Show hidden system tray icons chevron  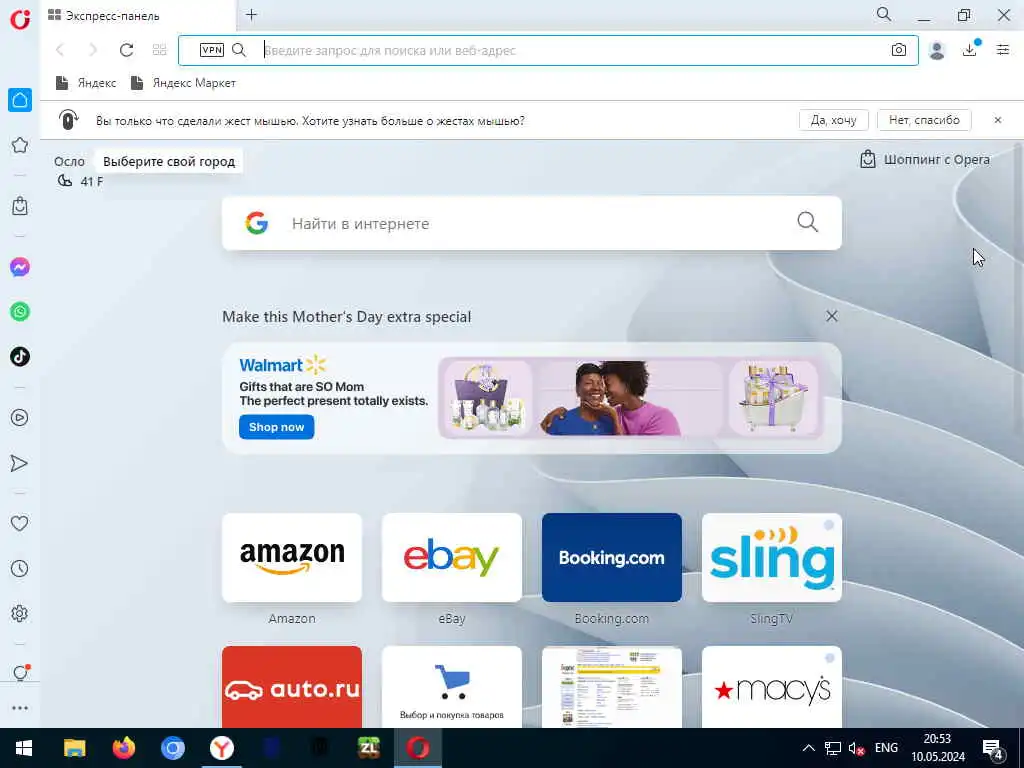coord(808,748)
